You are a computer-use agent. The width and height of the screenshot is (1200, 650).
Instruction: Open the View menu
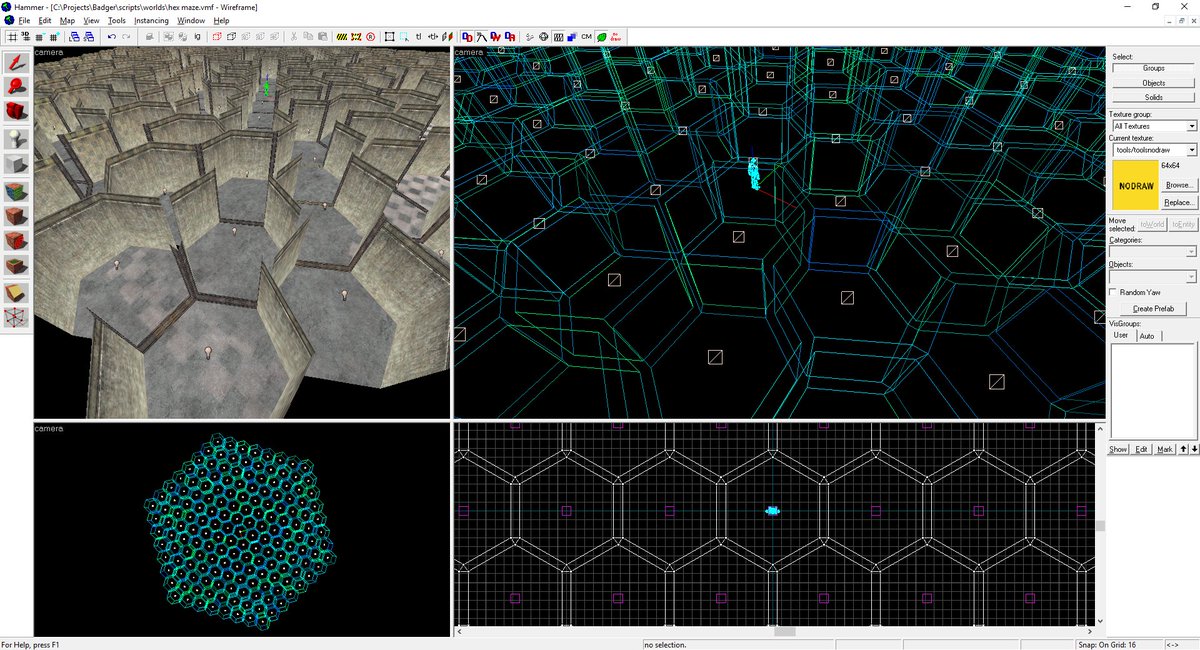coord(92,20)
